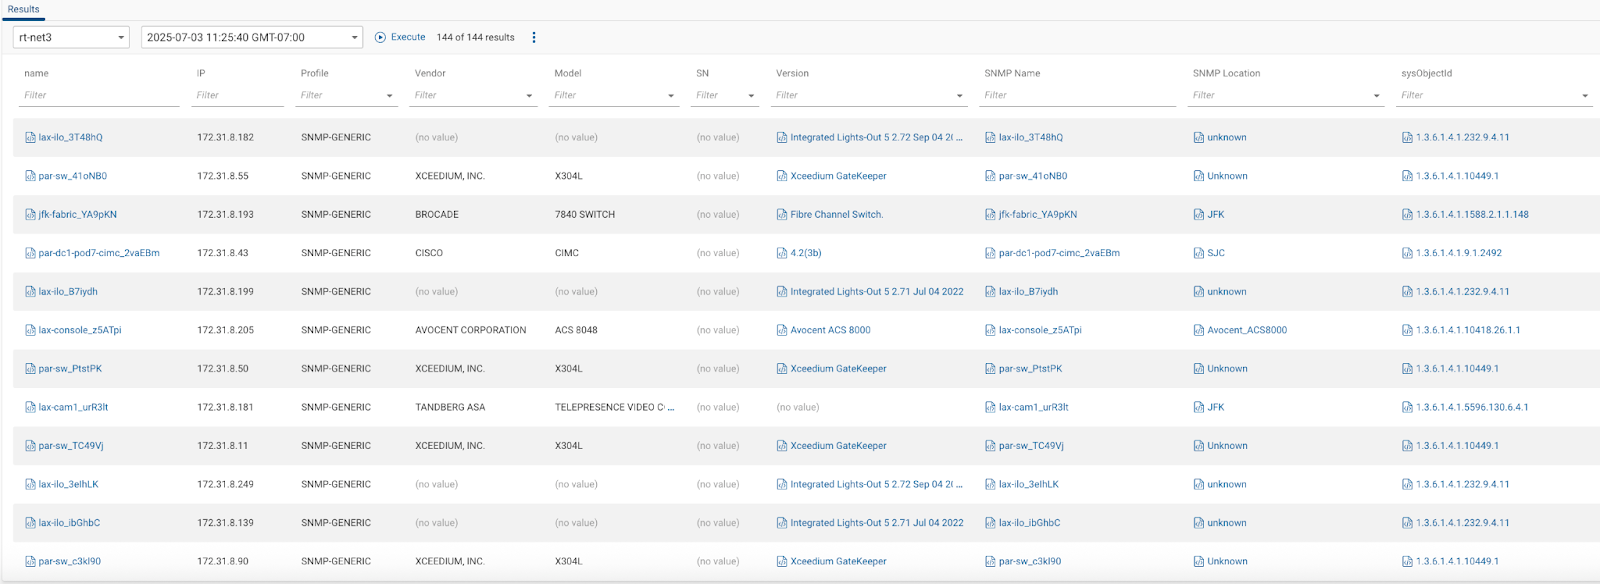Open the rt-net3 network dropdown
The height and width of the screenshot is (584, 1600).
coord(72,37)
